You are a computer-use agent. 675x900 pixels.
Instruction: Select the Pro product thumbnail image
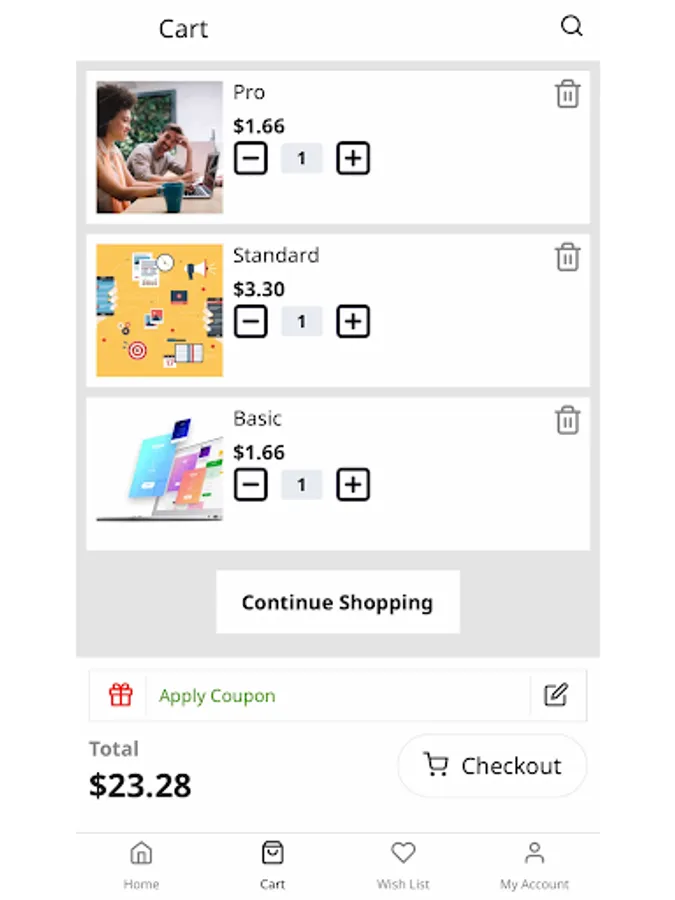coord(158,146)
